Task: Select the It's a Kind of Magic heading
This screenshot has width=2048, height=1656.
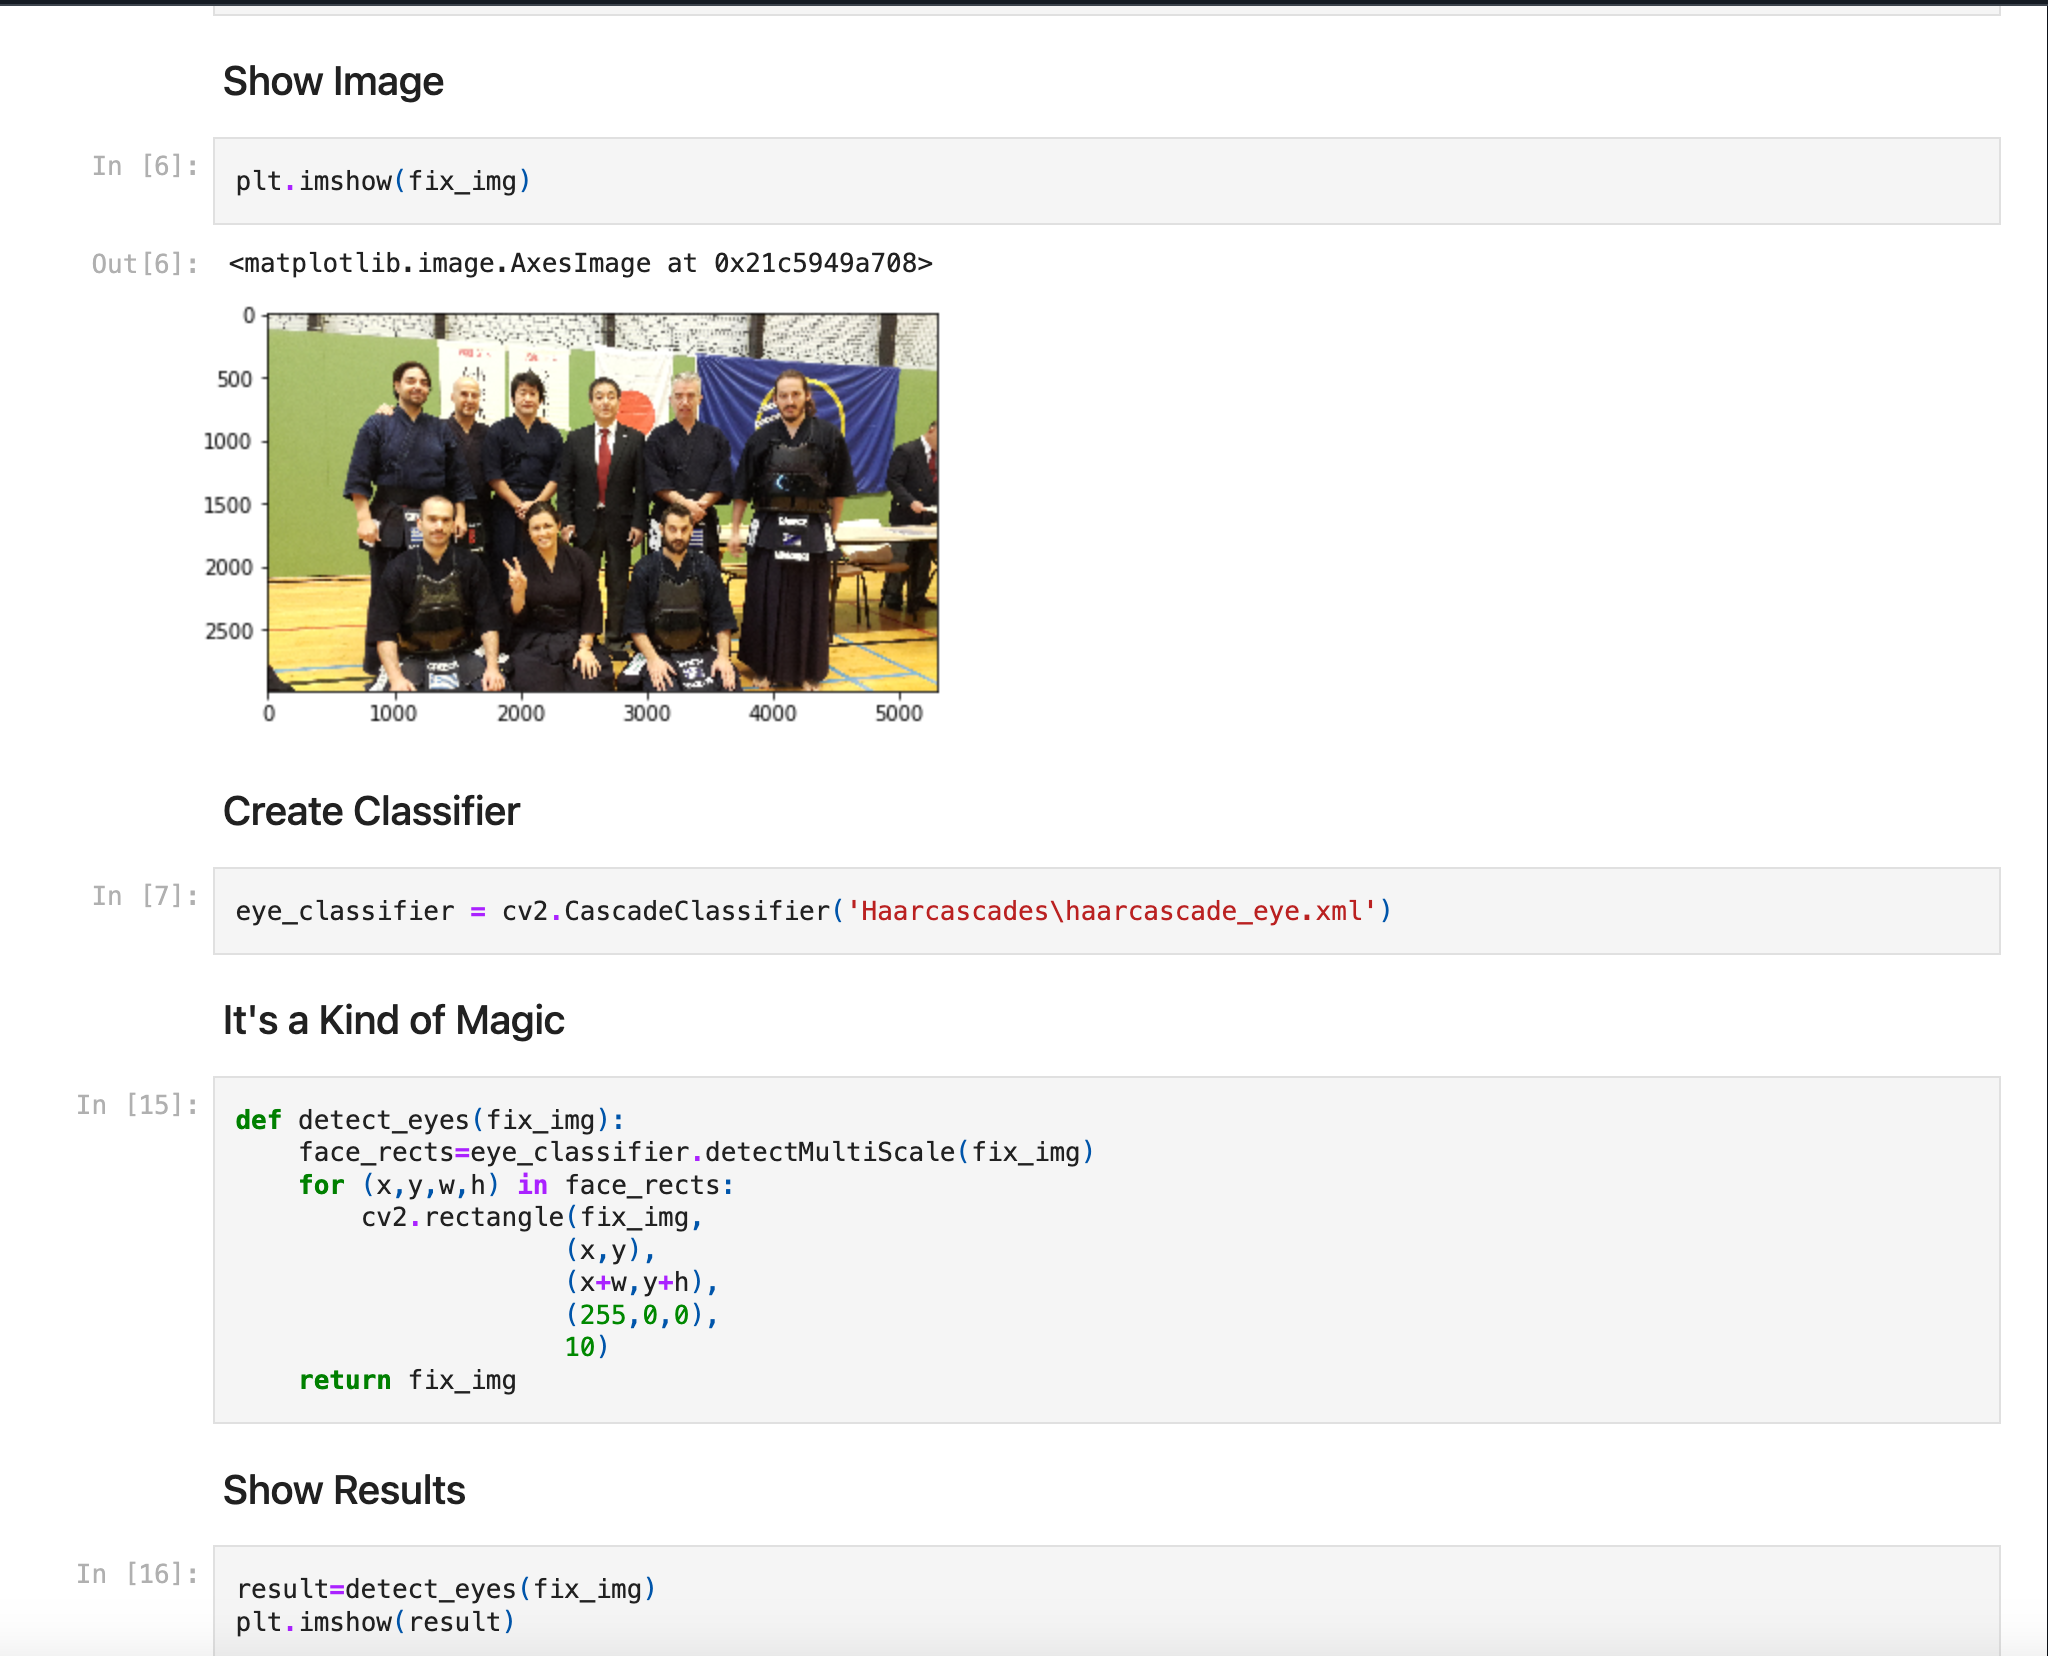Action: 393,1020
